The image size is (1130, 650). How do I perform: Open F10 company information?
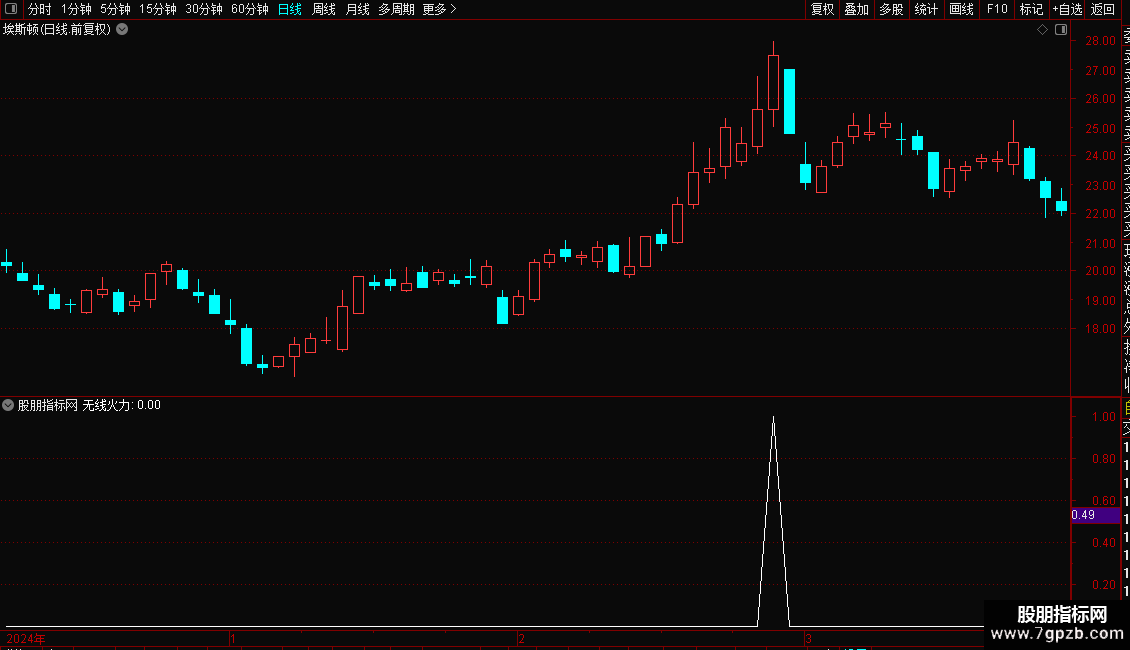[997, 9]
